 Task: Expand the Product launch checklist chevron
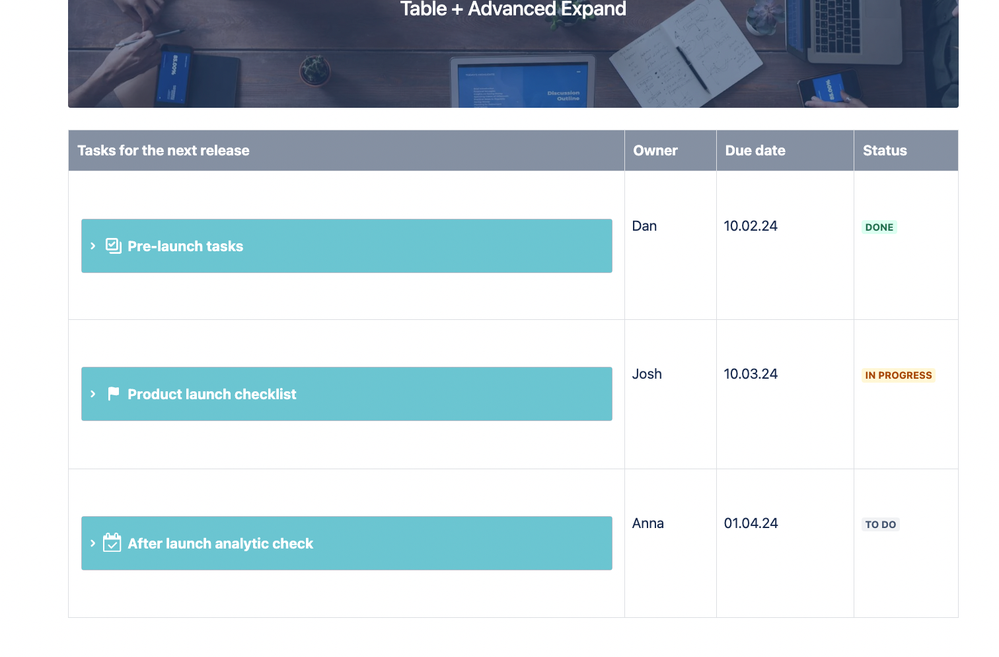tap(93, 394)
